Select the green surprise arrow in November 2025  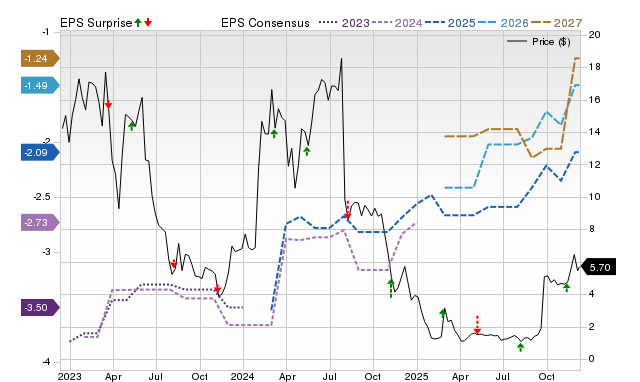click(x=567, y=288)
